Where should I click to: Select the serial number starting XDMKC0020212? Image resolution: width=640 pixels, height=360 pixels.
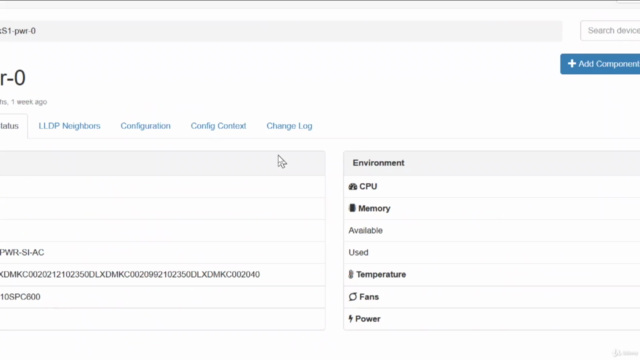point(130,274)
